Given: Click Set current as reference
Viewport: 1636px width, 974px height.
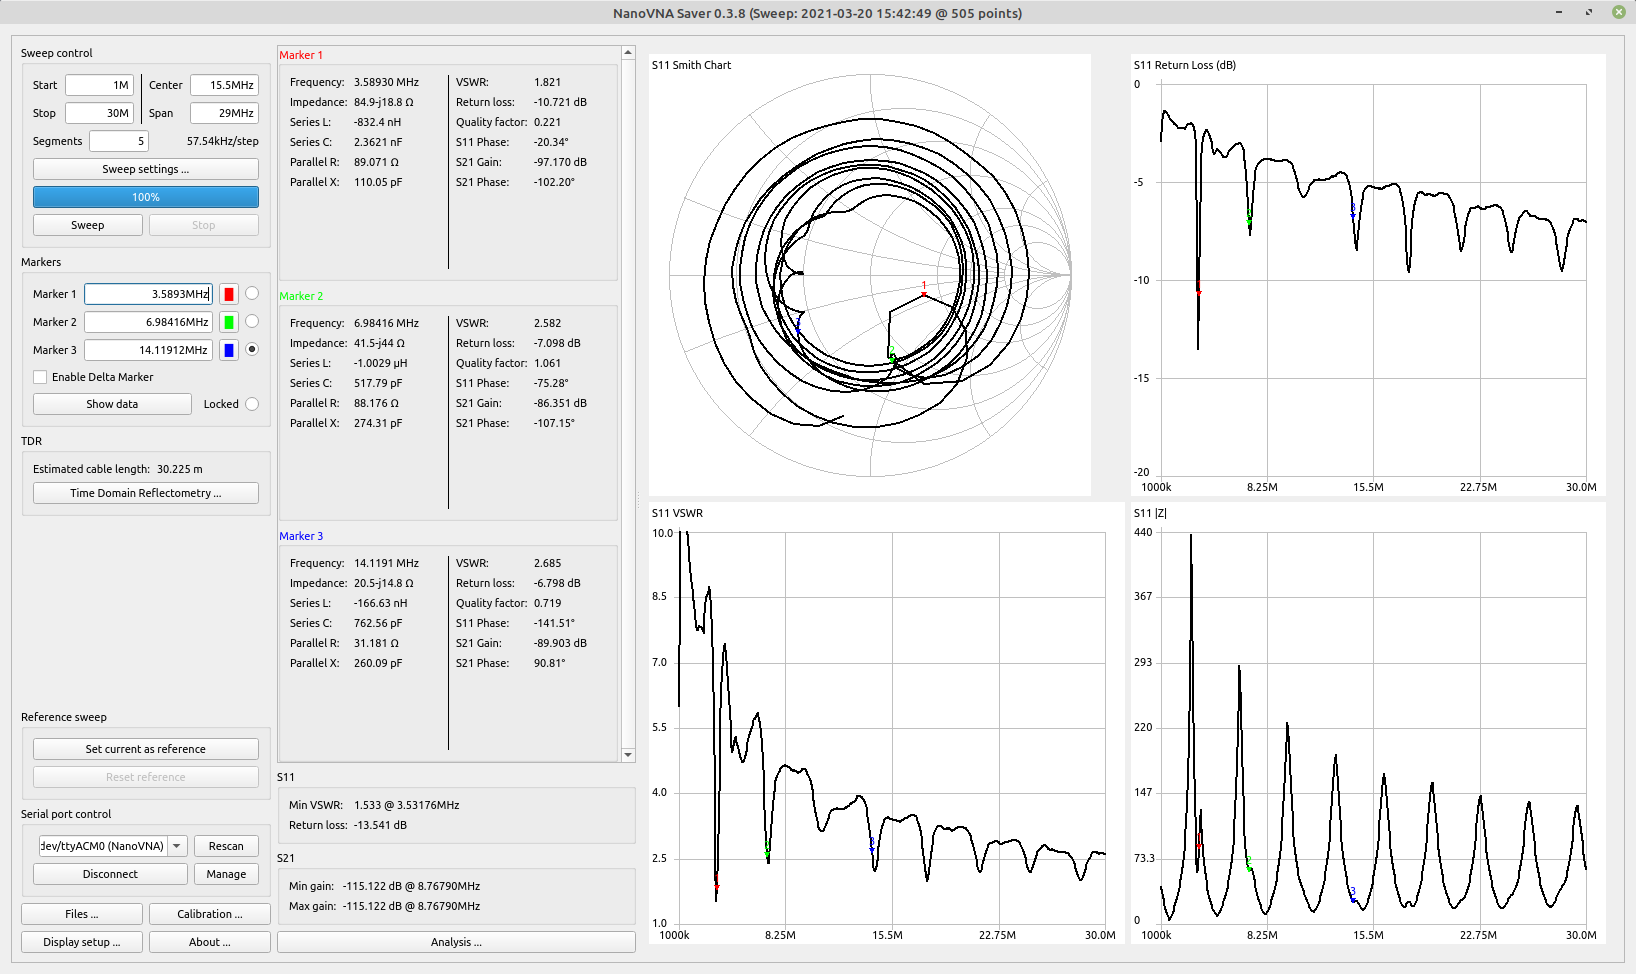Looking at the screenshot, I should coord(146,749).
